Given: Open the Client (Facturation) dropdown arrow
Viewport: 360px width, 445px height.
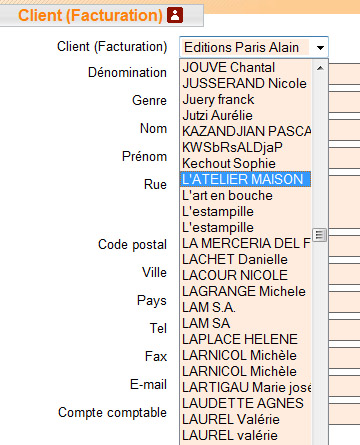Looking at the screenshot, I should pyautogui.click(x=320, y=48).
